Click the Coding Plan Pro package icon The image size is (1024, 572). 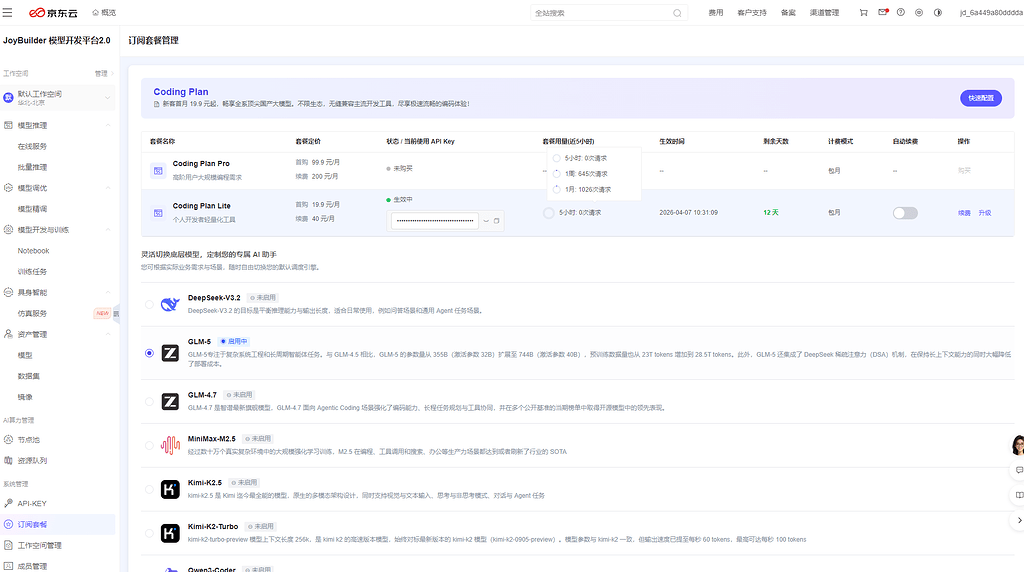(x=158, y=170)
